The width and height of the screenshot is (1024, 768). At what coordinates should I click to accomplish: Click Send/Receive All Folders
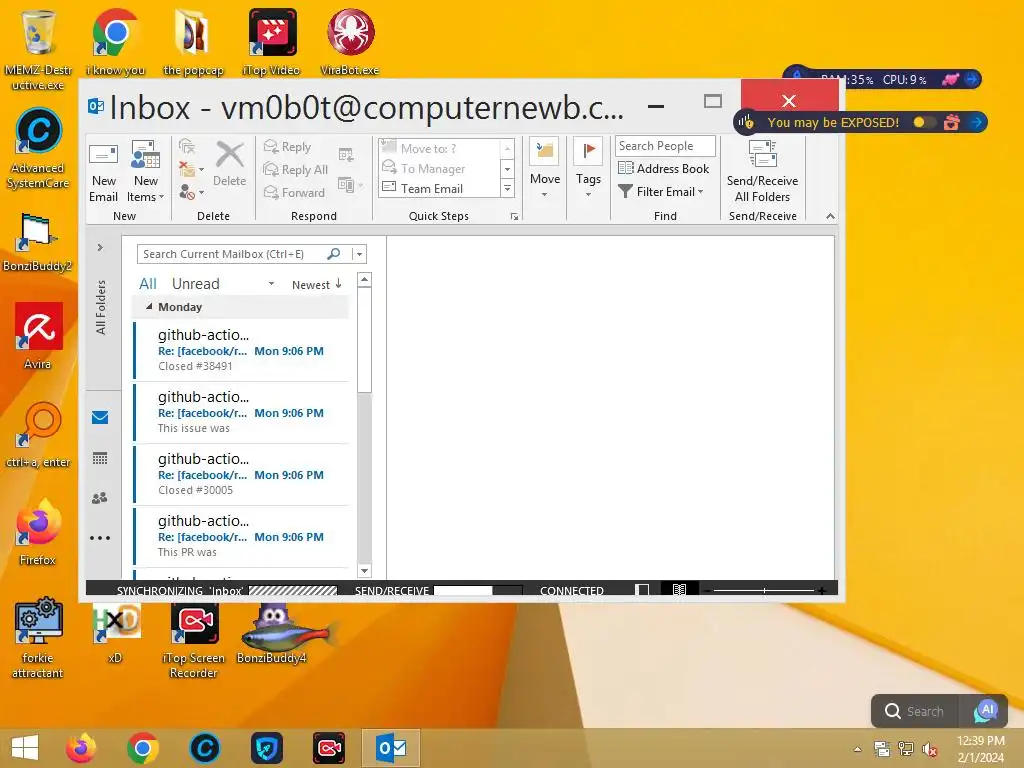[x=762, y=172]
